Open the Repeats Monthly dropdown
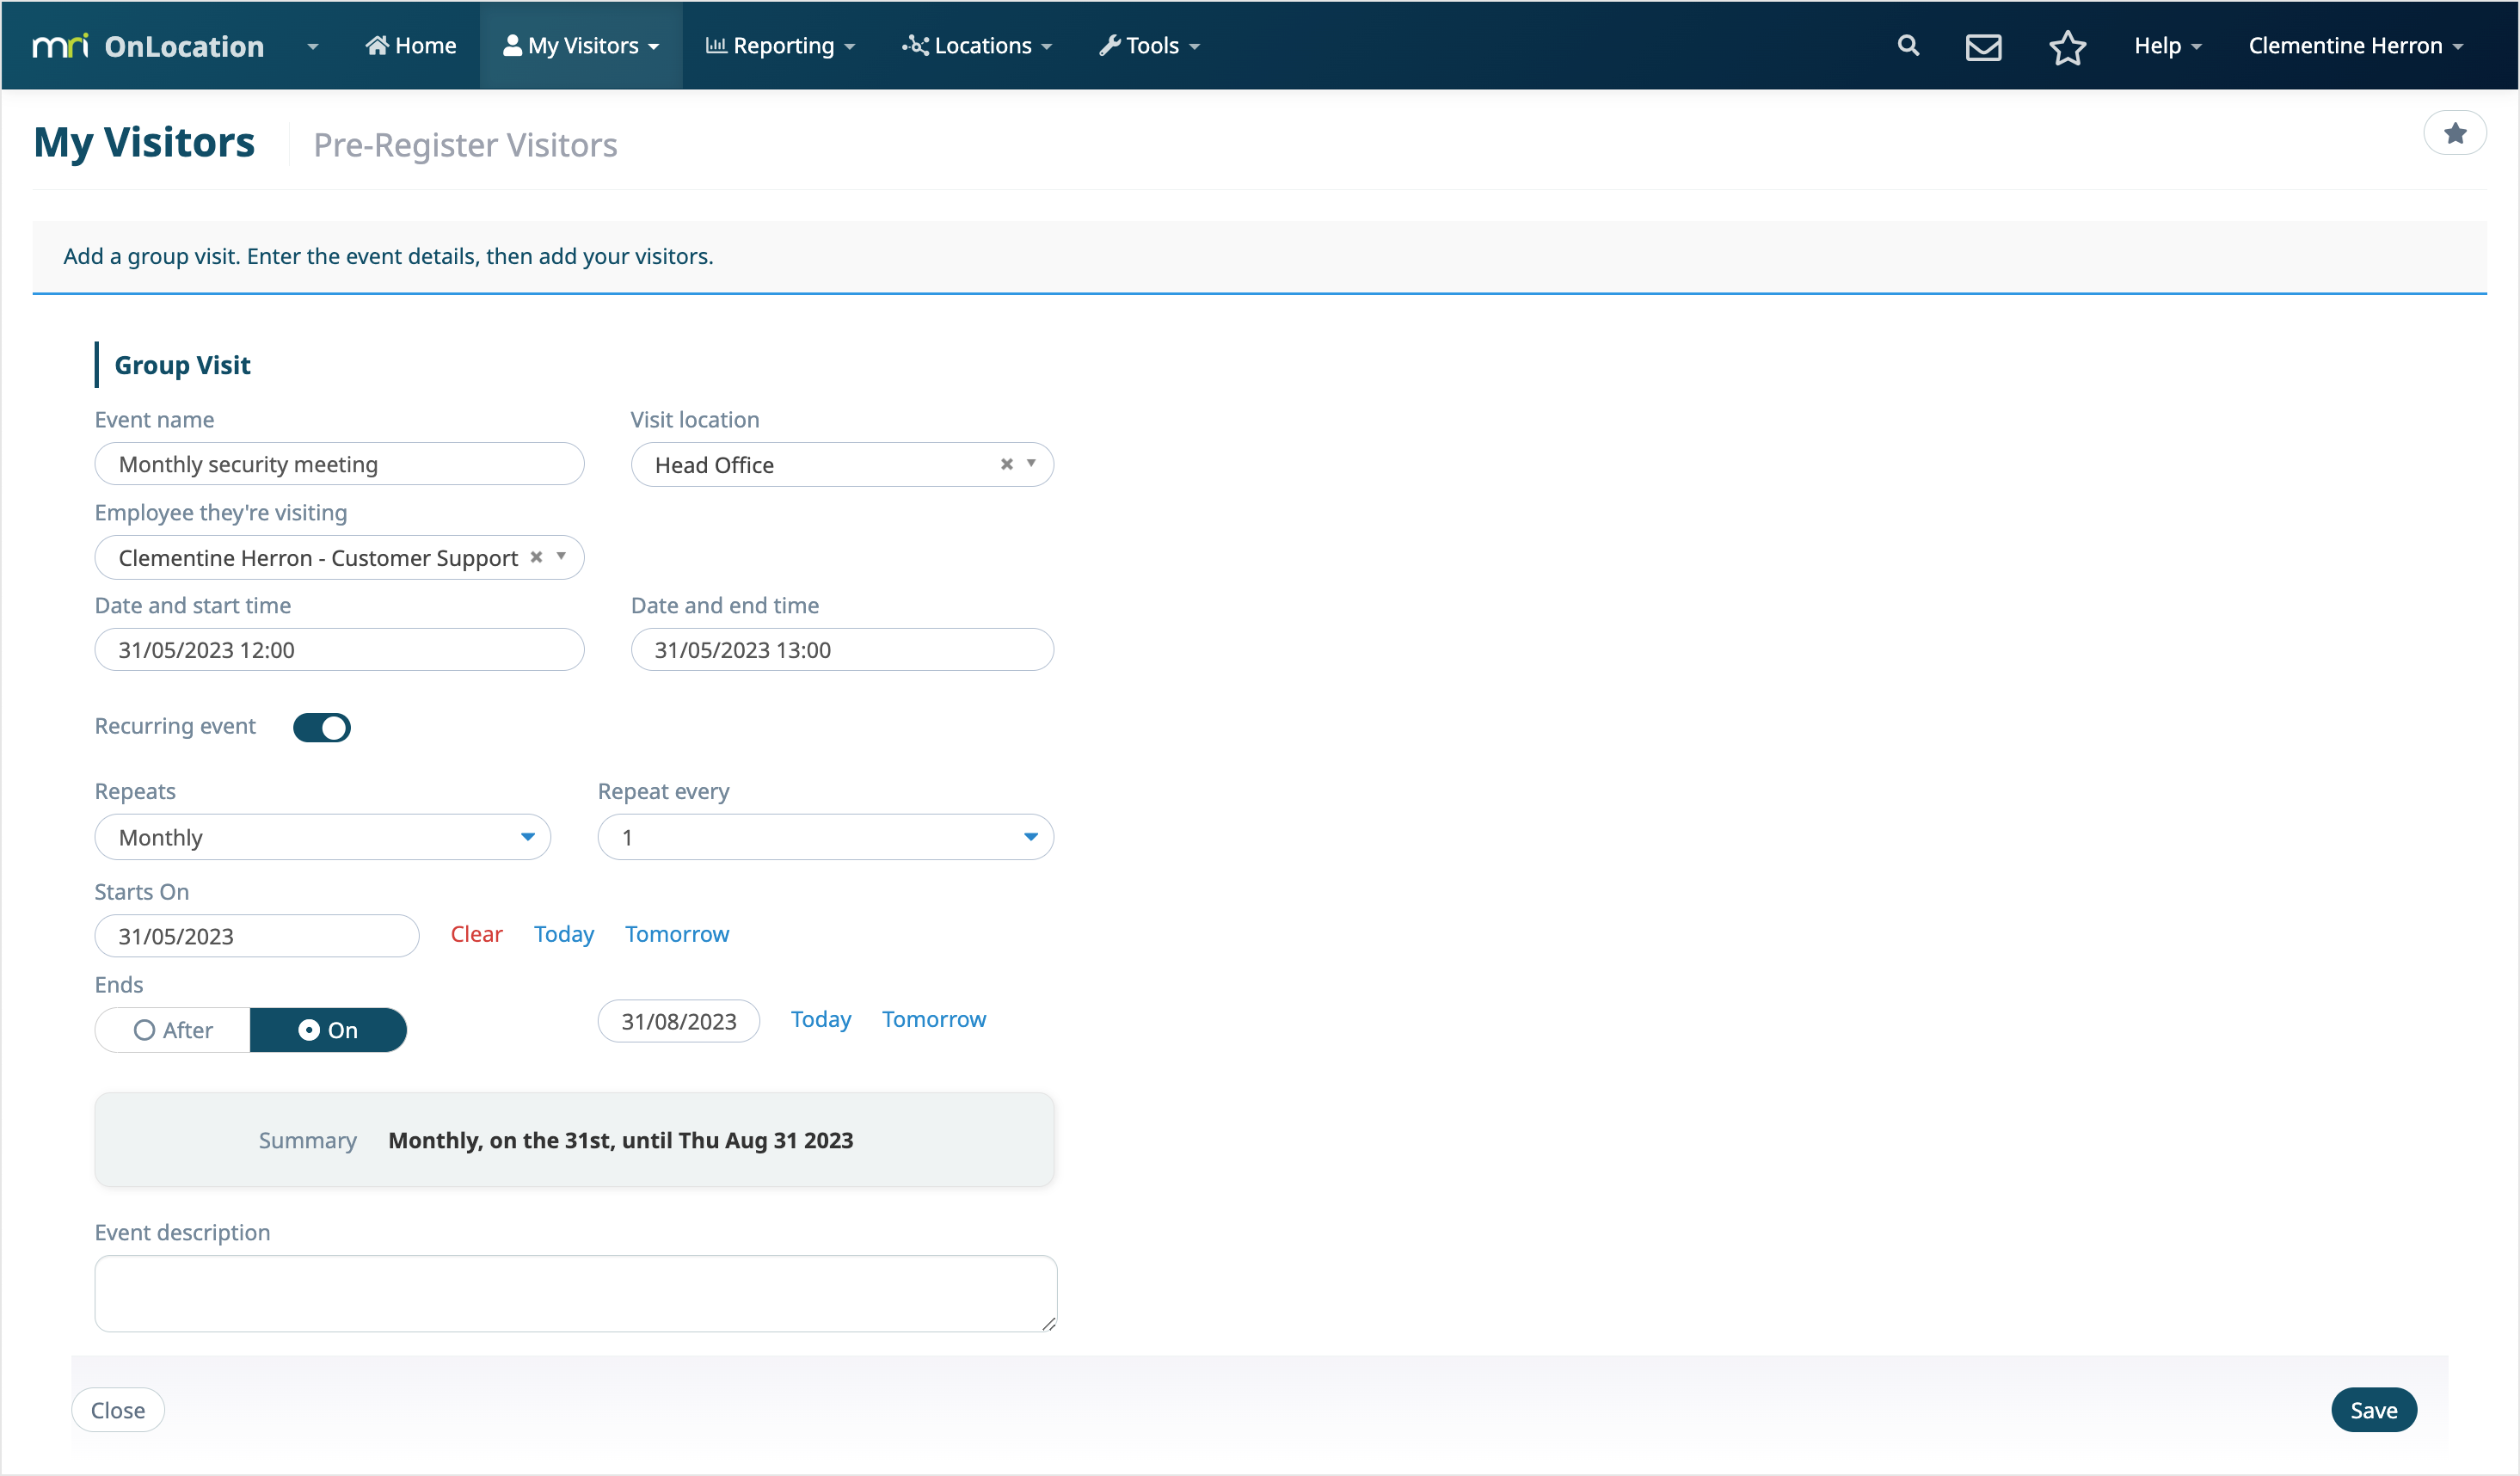This screenshot has height=1476, width=2520. click(322, 837)
